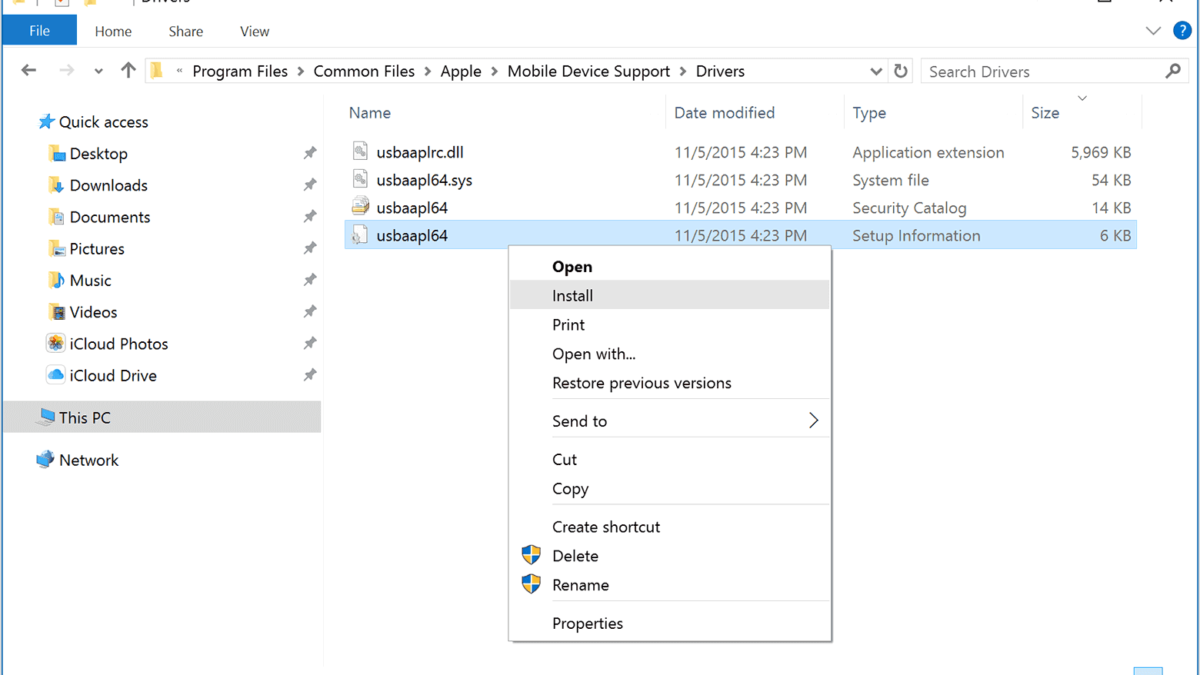1200x675 pixels.
Task: Expand the ribbon with the chevron
Action: click(x=1153, y=31)
